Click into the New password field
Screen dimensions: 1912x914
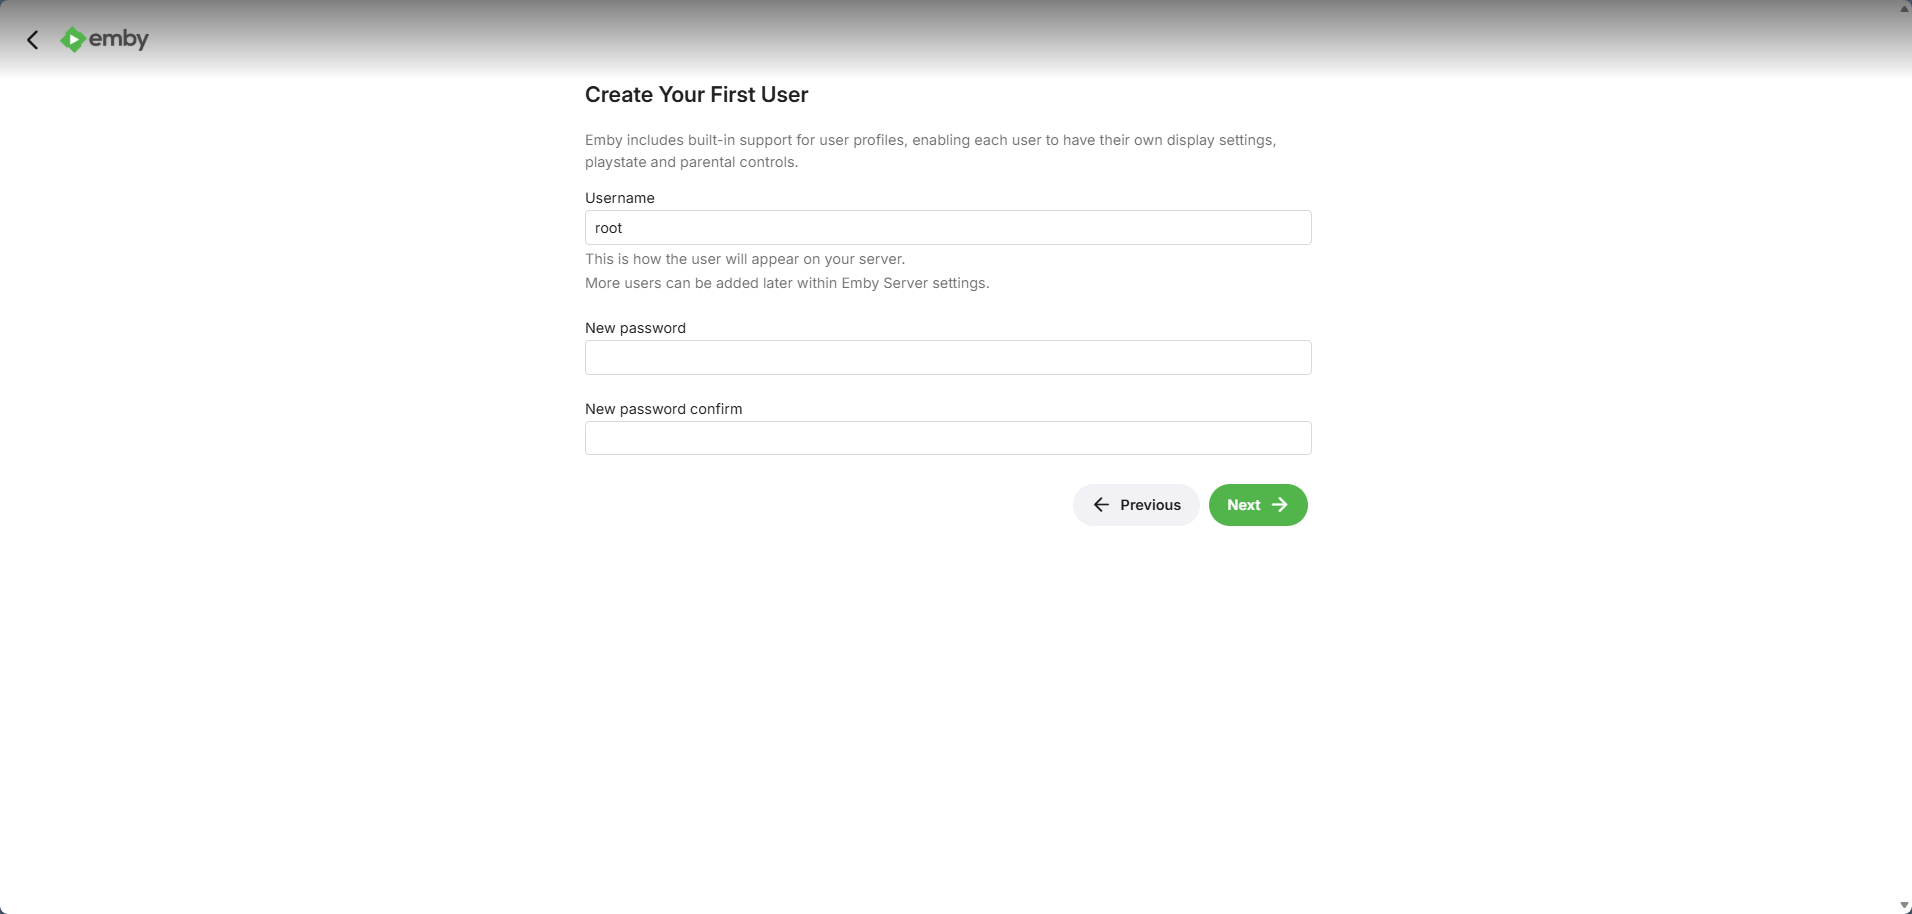tap(947, 358)
